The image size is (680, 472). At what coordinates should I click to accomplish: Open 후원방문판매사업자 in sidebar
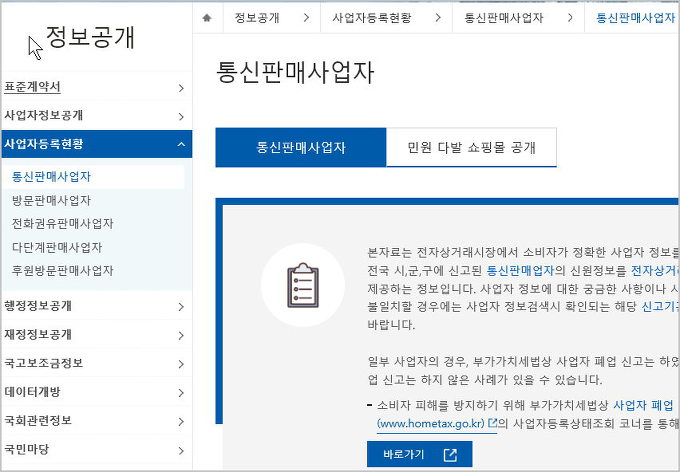[x=62, y=270]
